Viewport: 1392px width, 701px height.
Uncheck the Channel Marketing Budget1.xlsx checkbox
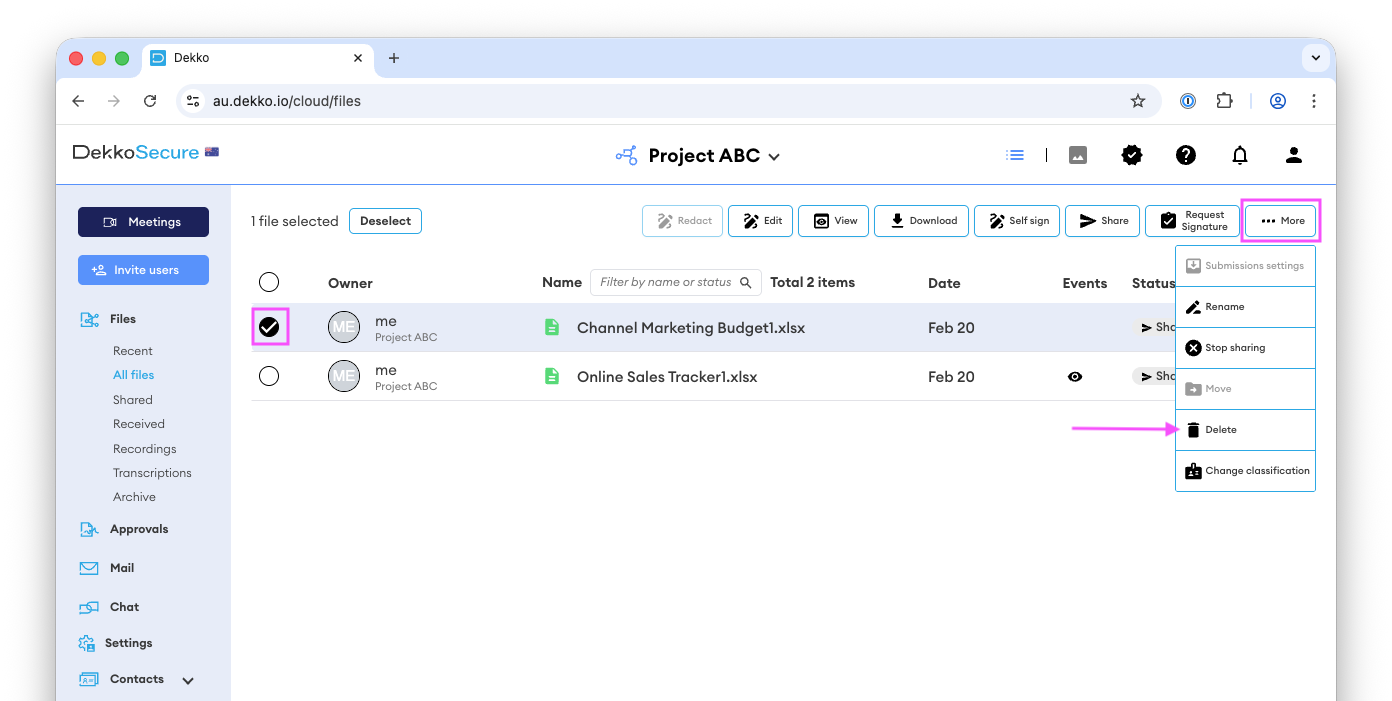tap(269, 327)
